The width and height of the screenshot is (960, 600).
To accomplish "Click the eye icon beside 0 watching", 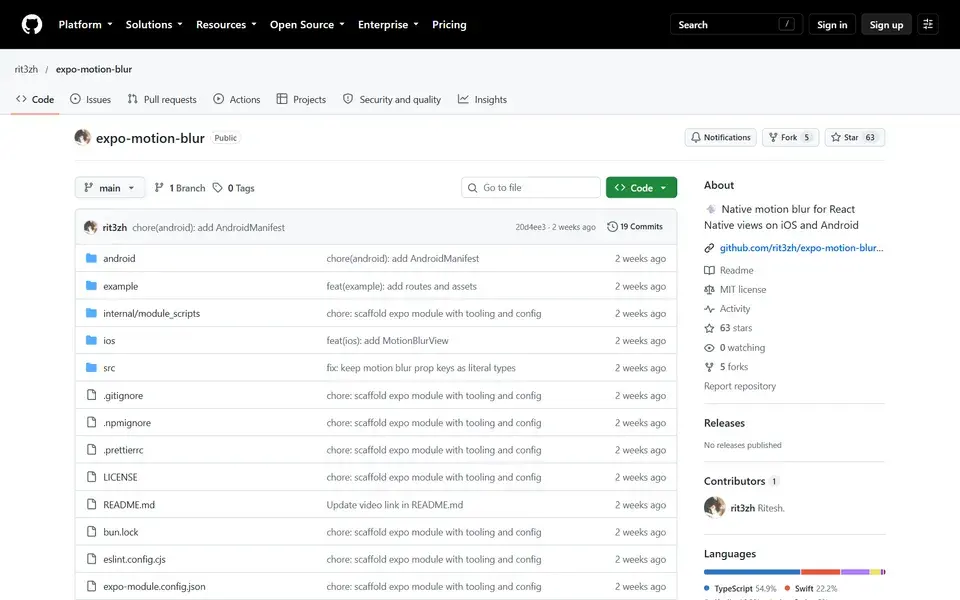I will pyautogui.click(x=709, y=348).
